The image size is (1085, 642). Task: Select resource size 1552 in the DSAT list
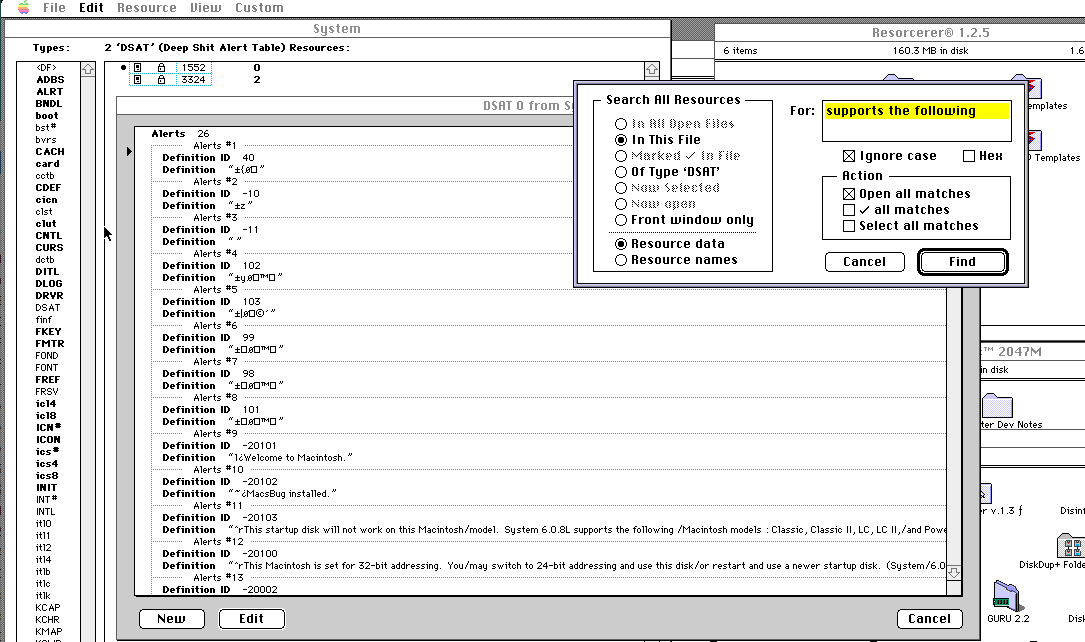point(194,68)
